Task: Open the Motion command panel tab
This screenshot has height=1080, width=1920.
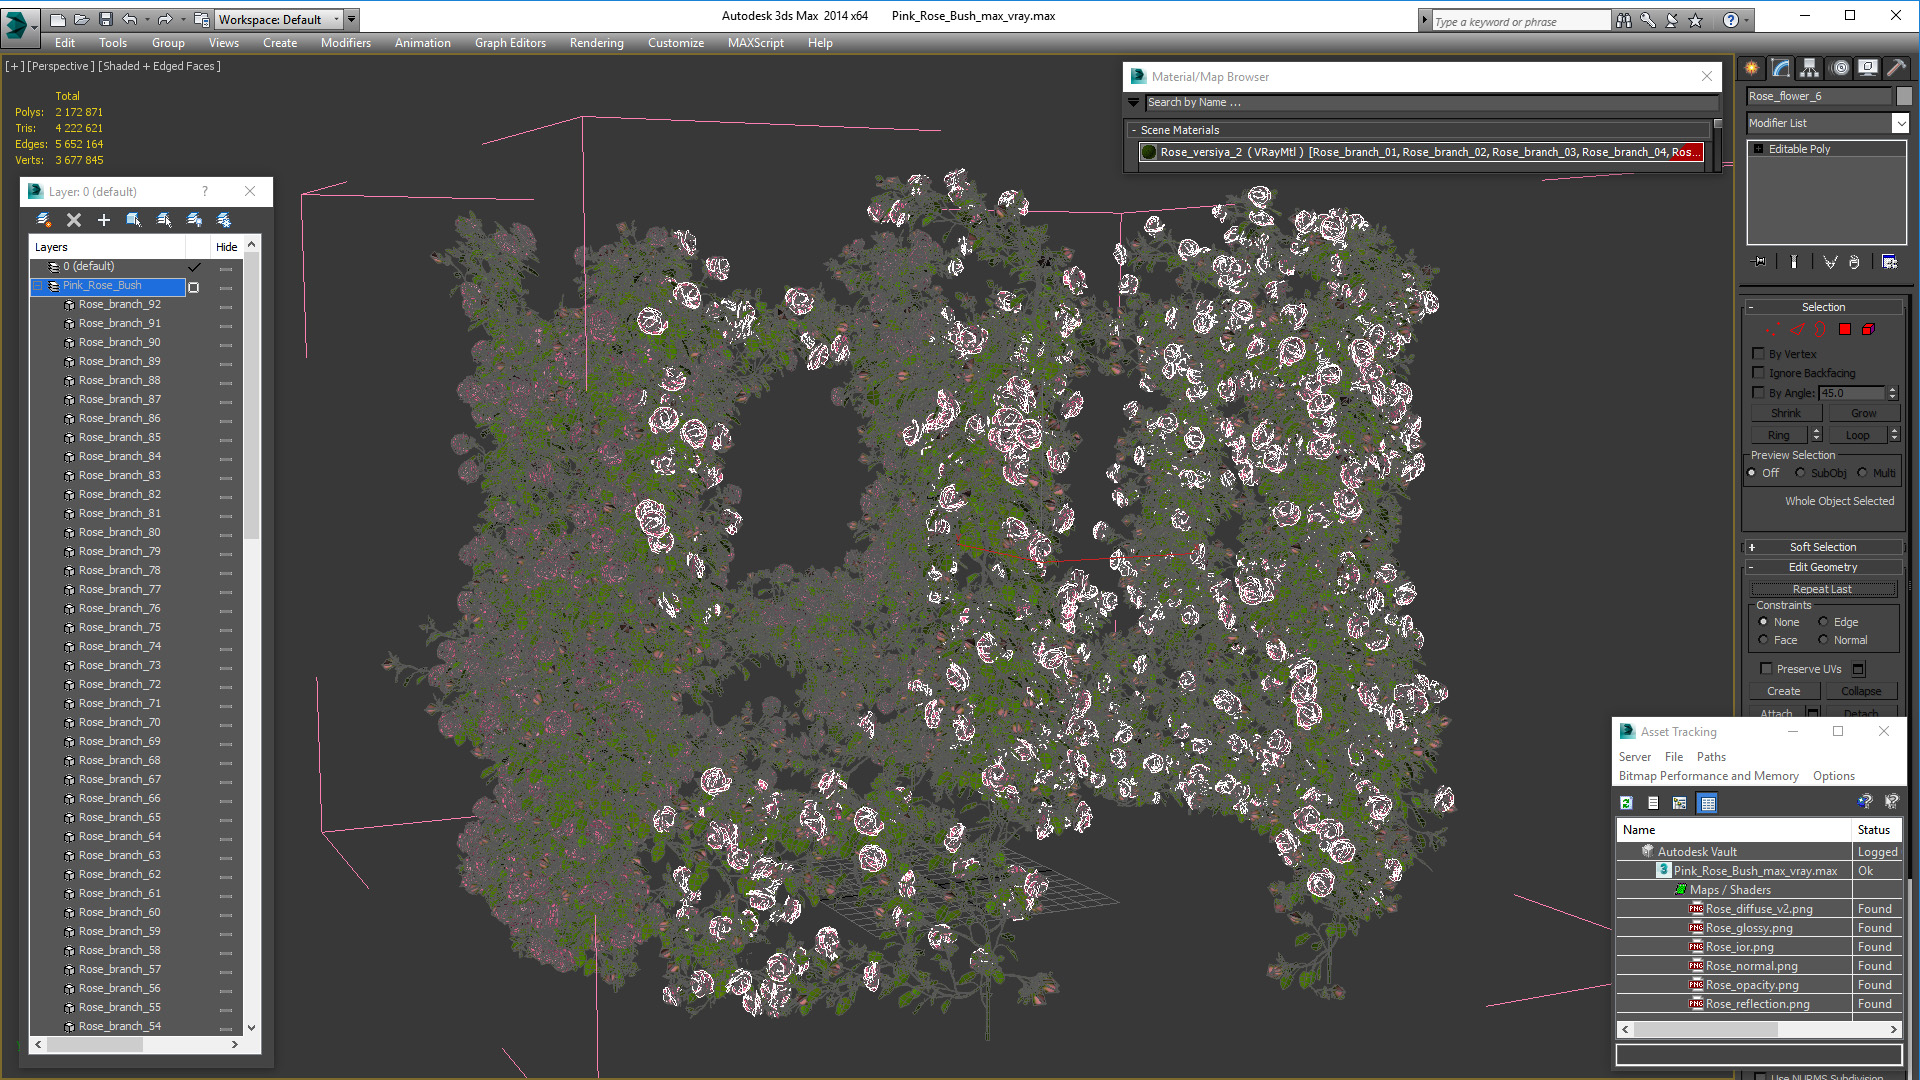Action: tap(1840, 68)
